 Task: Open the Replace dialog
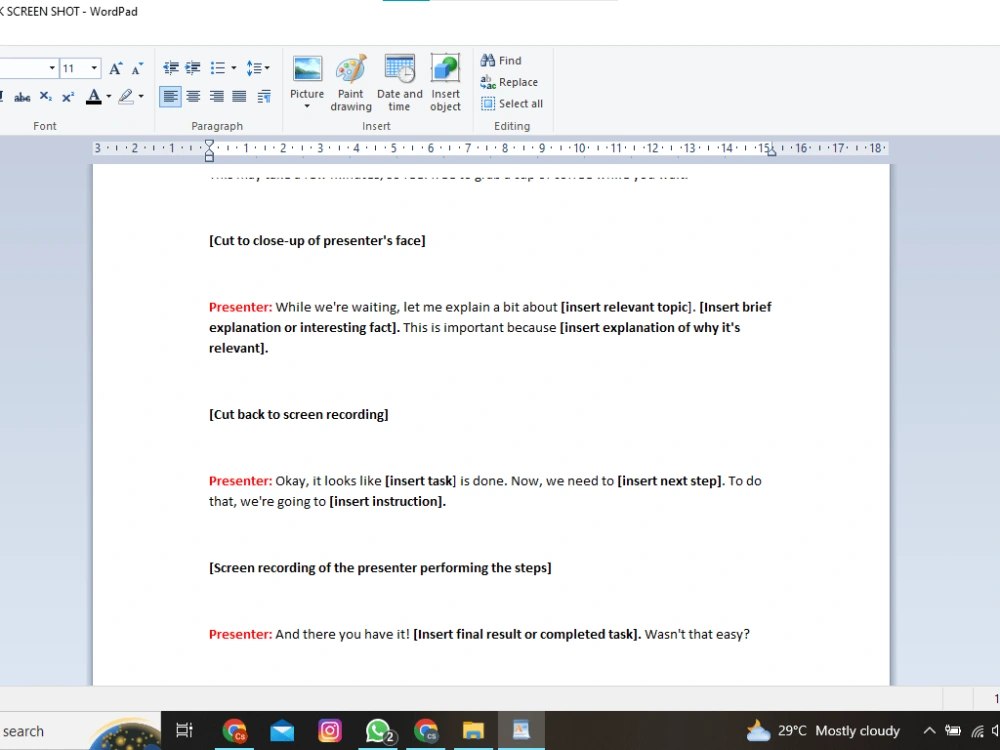pos(509,82)
